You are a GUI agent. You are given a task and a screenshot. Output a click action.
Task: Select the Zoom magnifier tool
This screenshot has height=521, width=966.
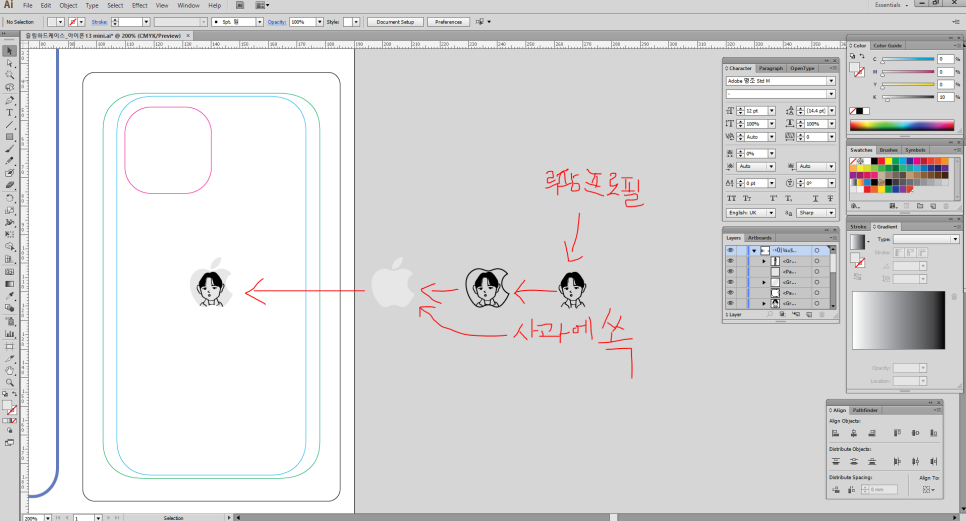coord(9,382)
